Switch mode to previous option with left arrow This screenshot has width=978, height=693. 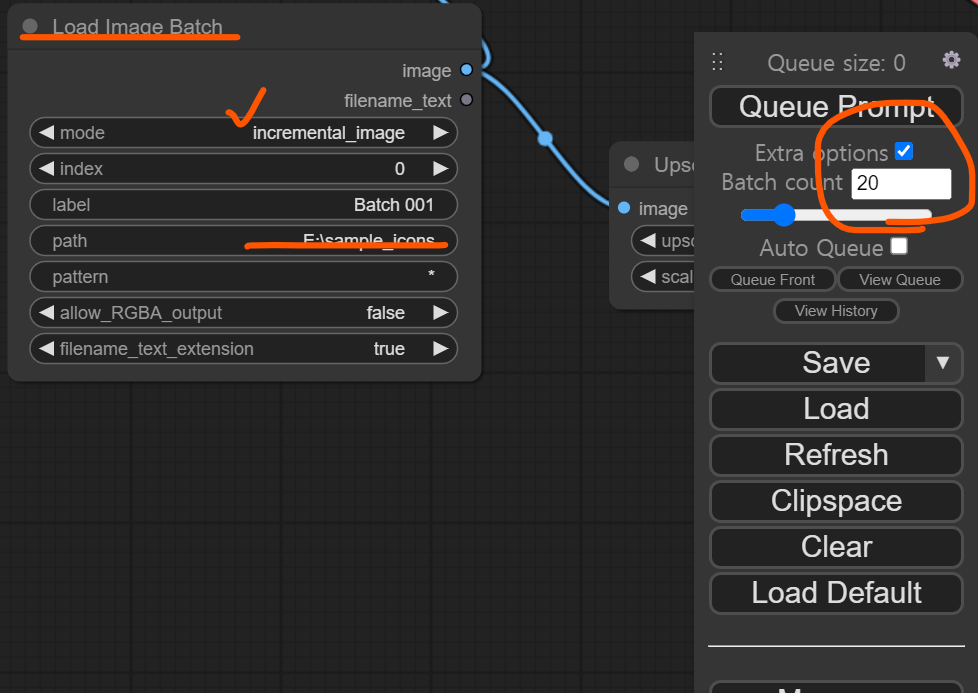click(x=46, y=132)
